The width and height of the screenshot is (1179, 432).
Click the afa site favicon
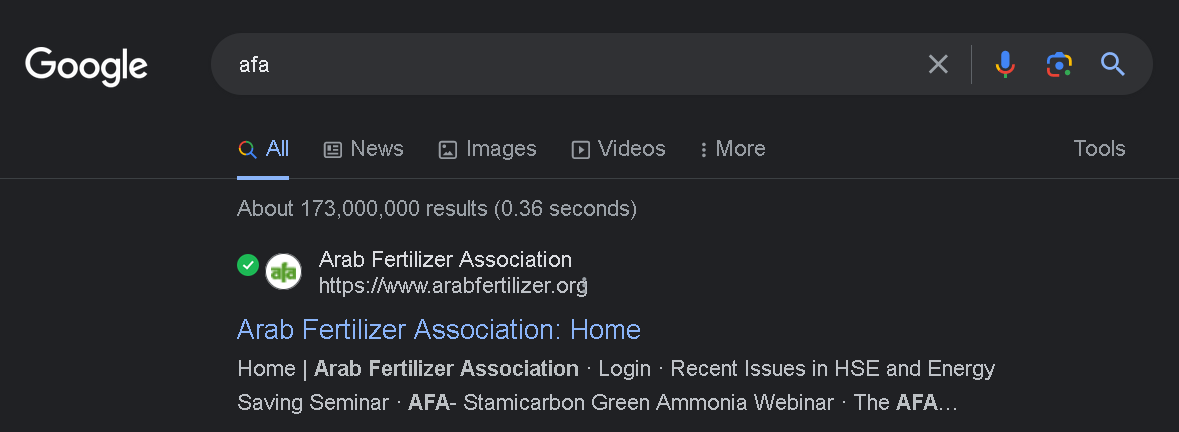[283, 272]
